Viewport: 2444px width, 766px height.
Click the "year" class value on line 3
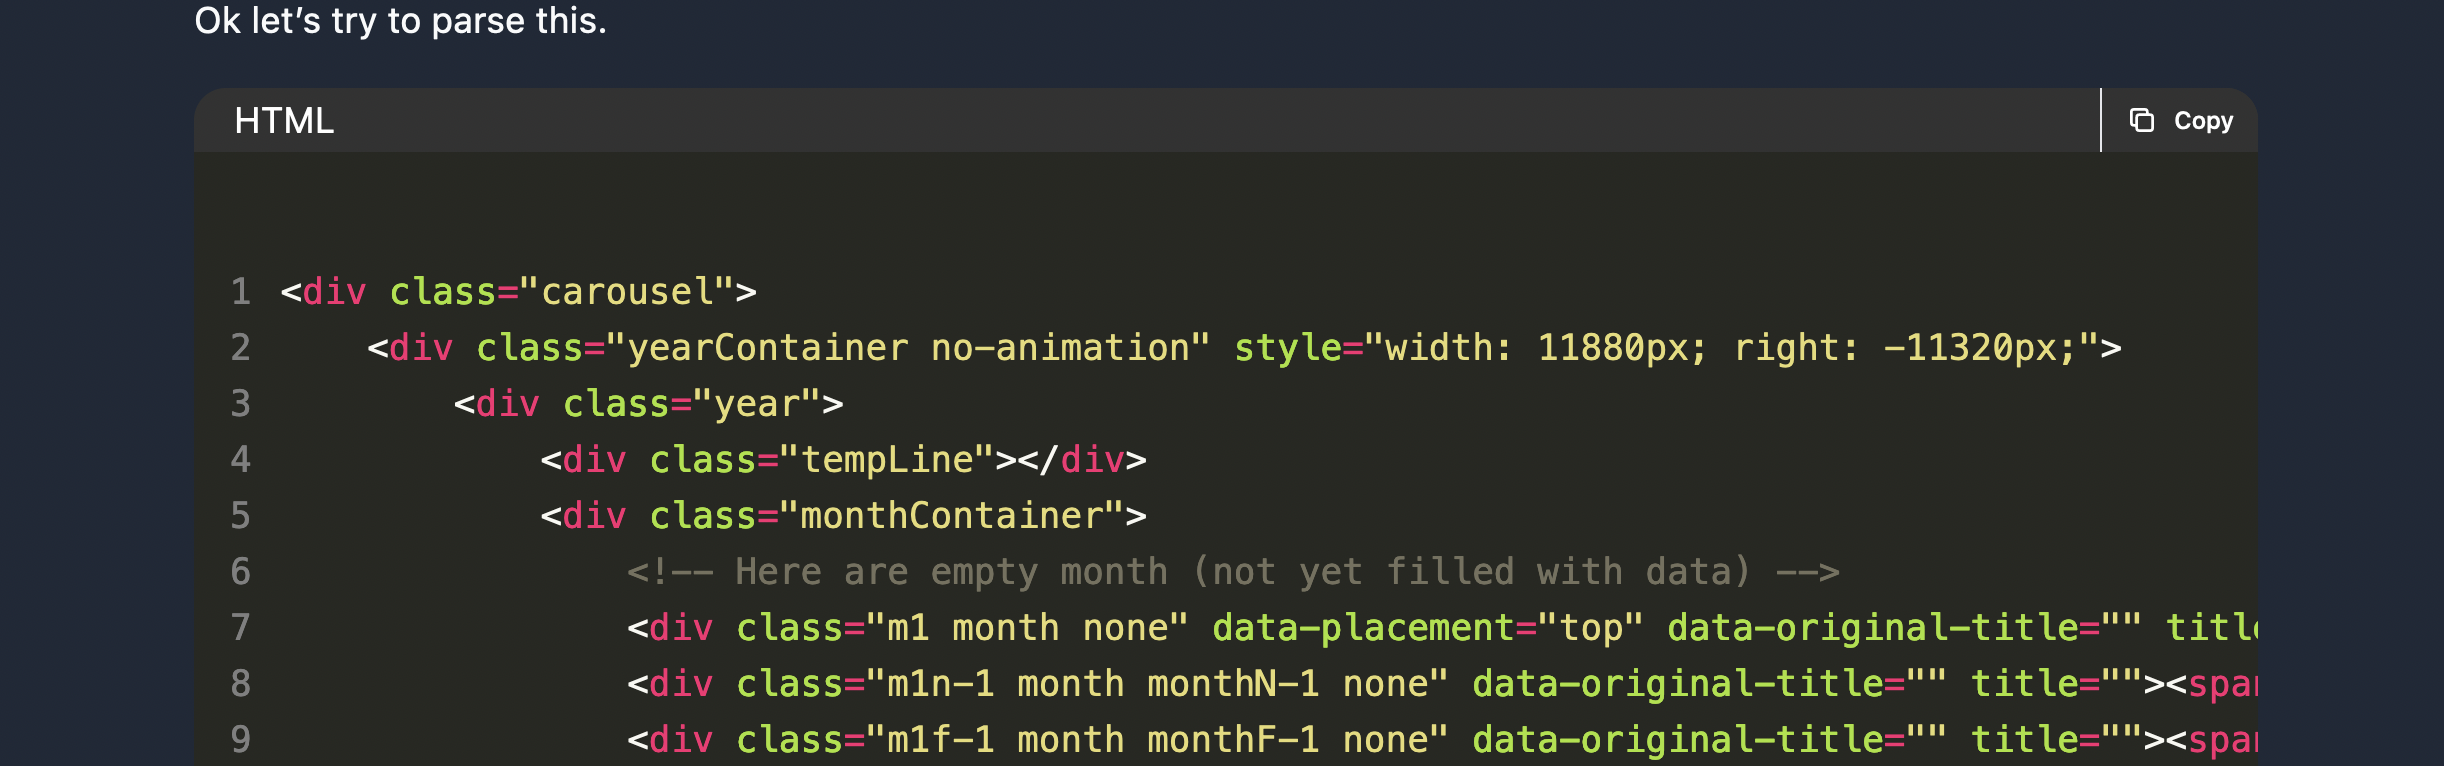(757, 404)
